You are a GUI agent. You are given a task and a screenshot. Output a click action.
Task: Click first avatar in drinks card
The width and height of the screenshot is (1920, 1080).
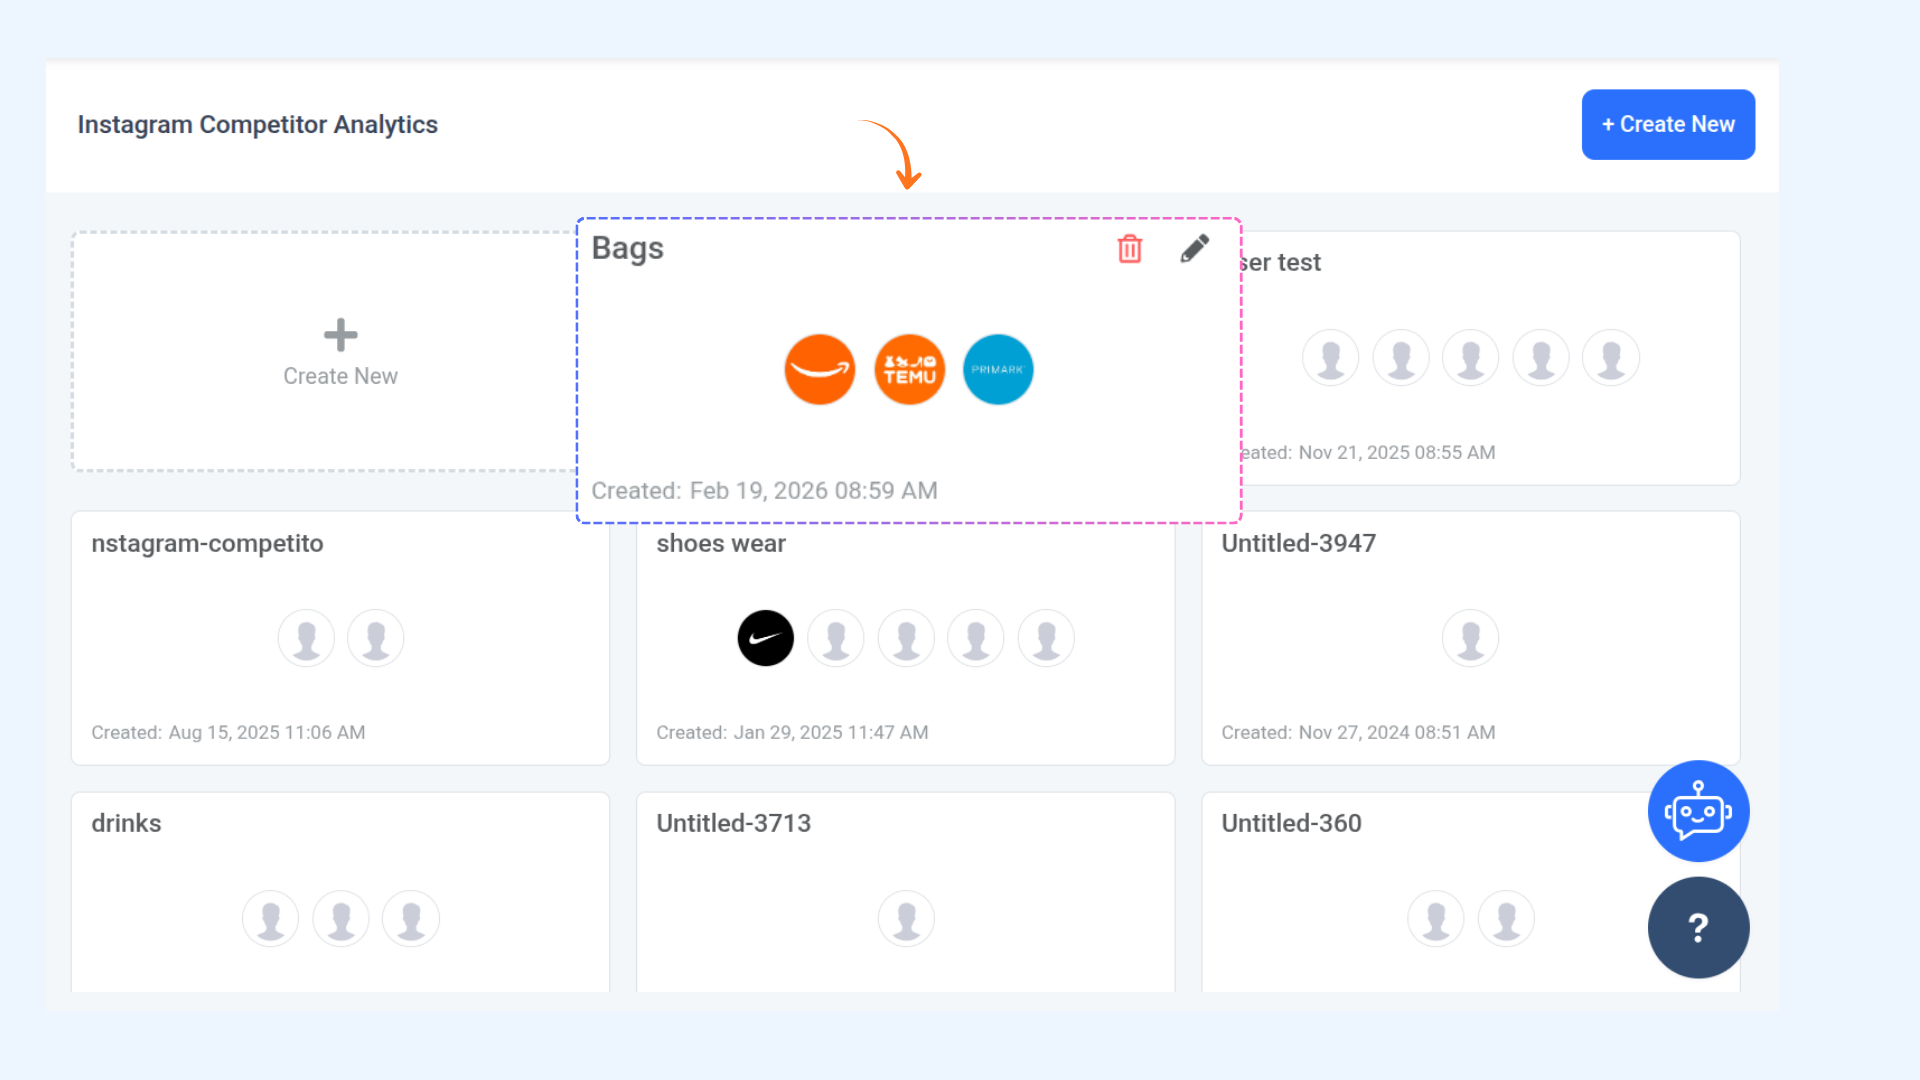tap(270, 918)
